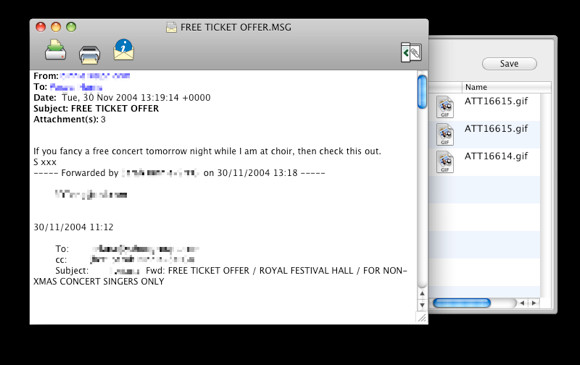Click the save message toolbar icon
580x365 pixels.
55,50
